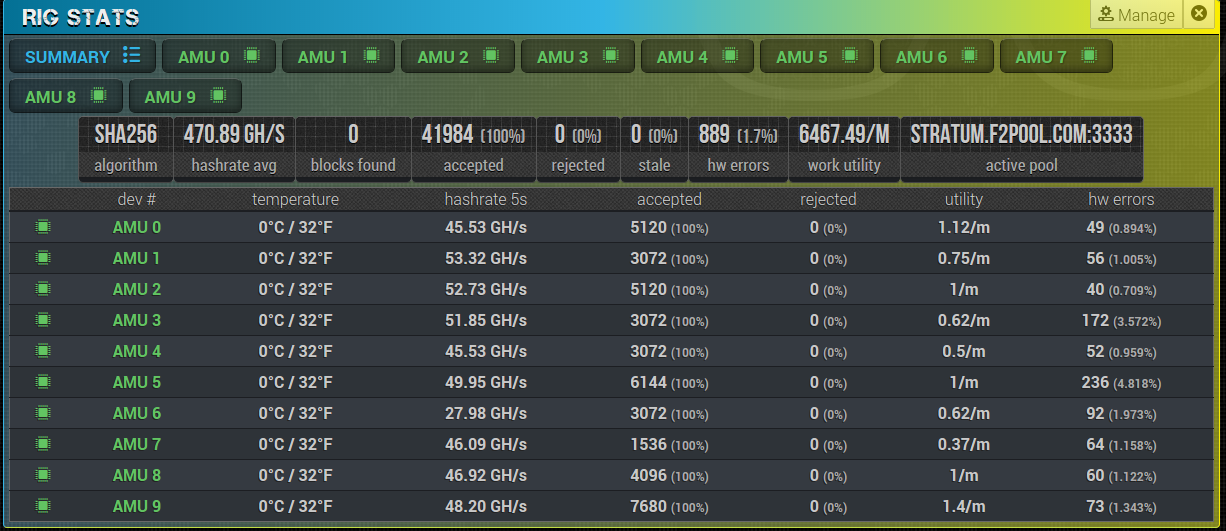Screen dimensions: 1226x531
Task: Switch to the AMU 8 tab
Action: pyautogui.click(x=66, y=97)
